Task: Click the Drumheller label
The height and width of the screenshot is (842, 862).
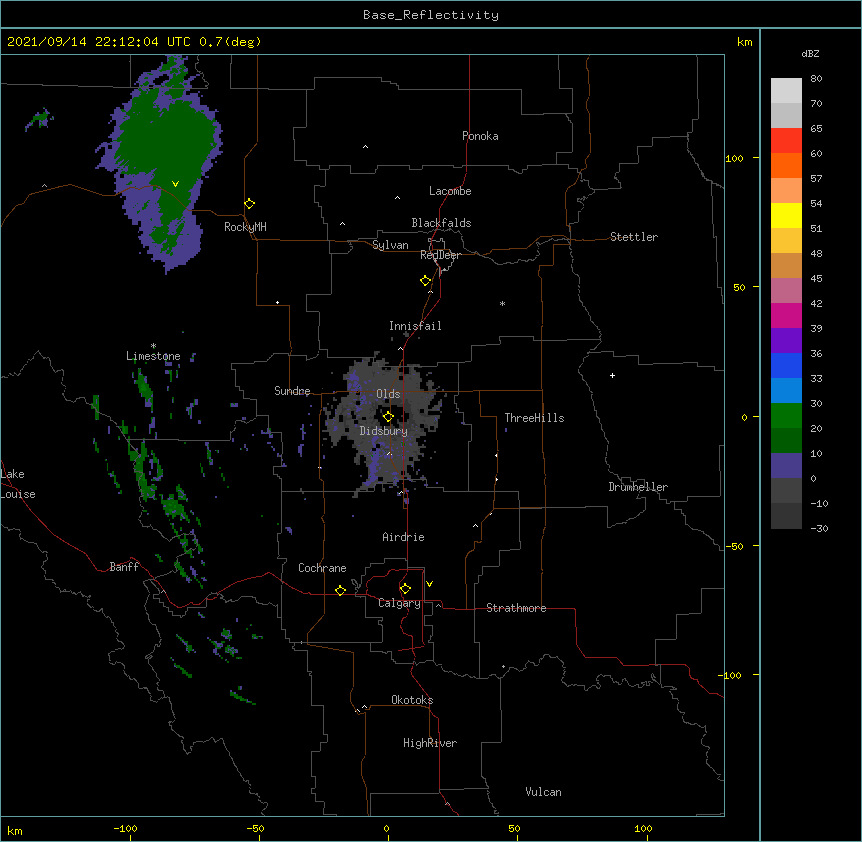Action: click(x=638, y=487)
